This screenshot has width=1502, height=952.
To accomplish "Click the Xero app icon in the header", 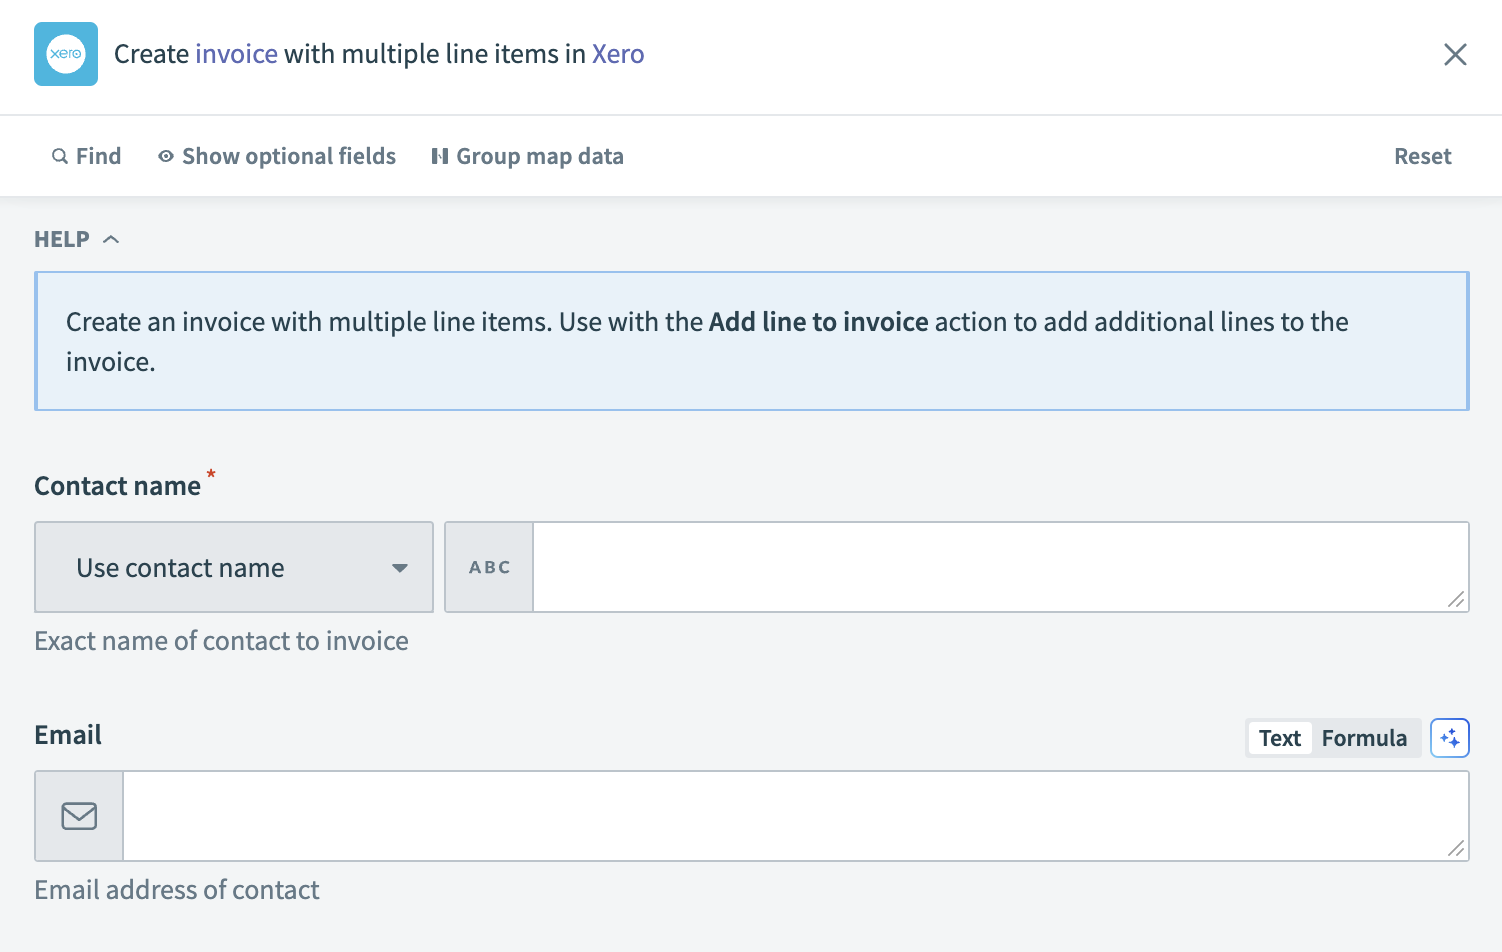I will [x=65, y=54].
